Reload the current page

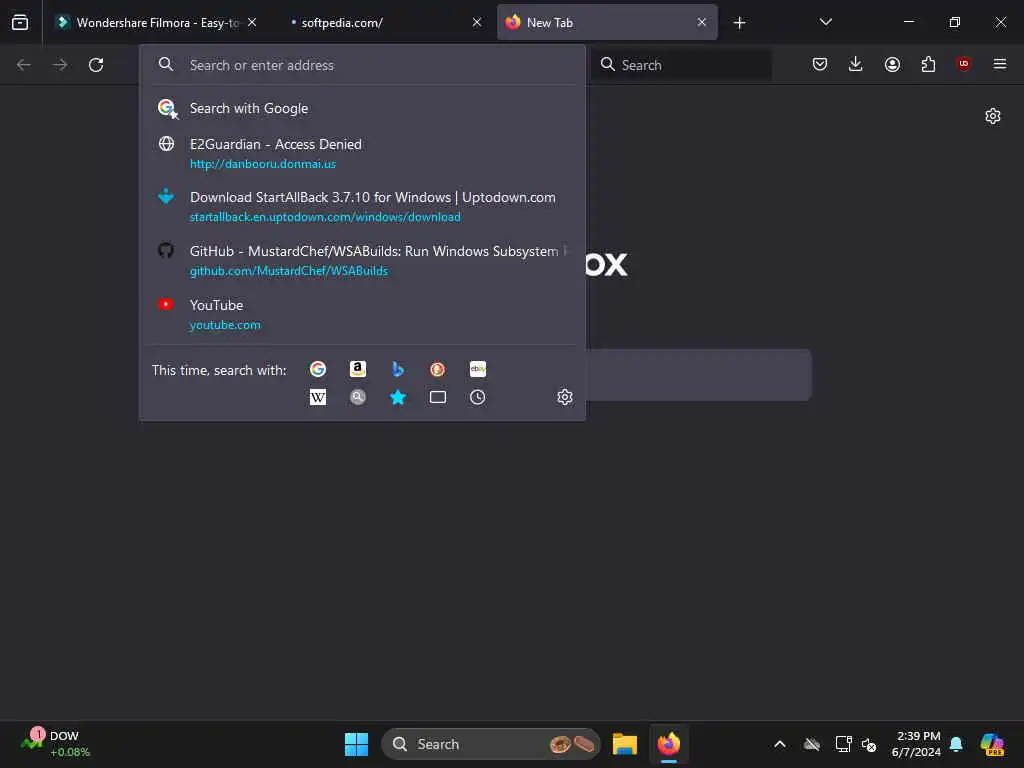click(x=96, y=65)
